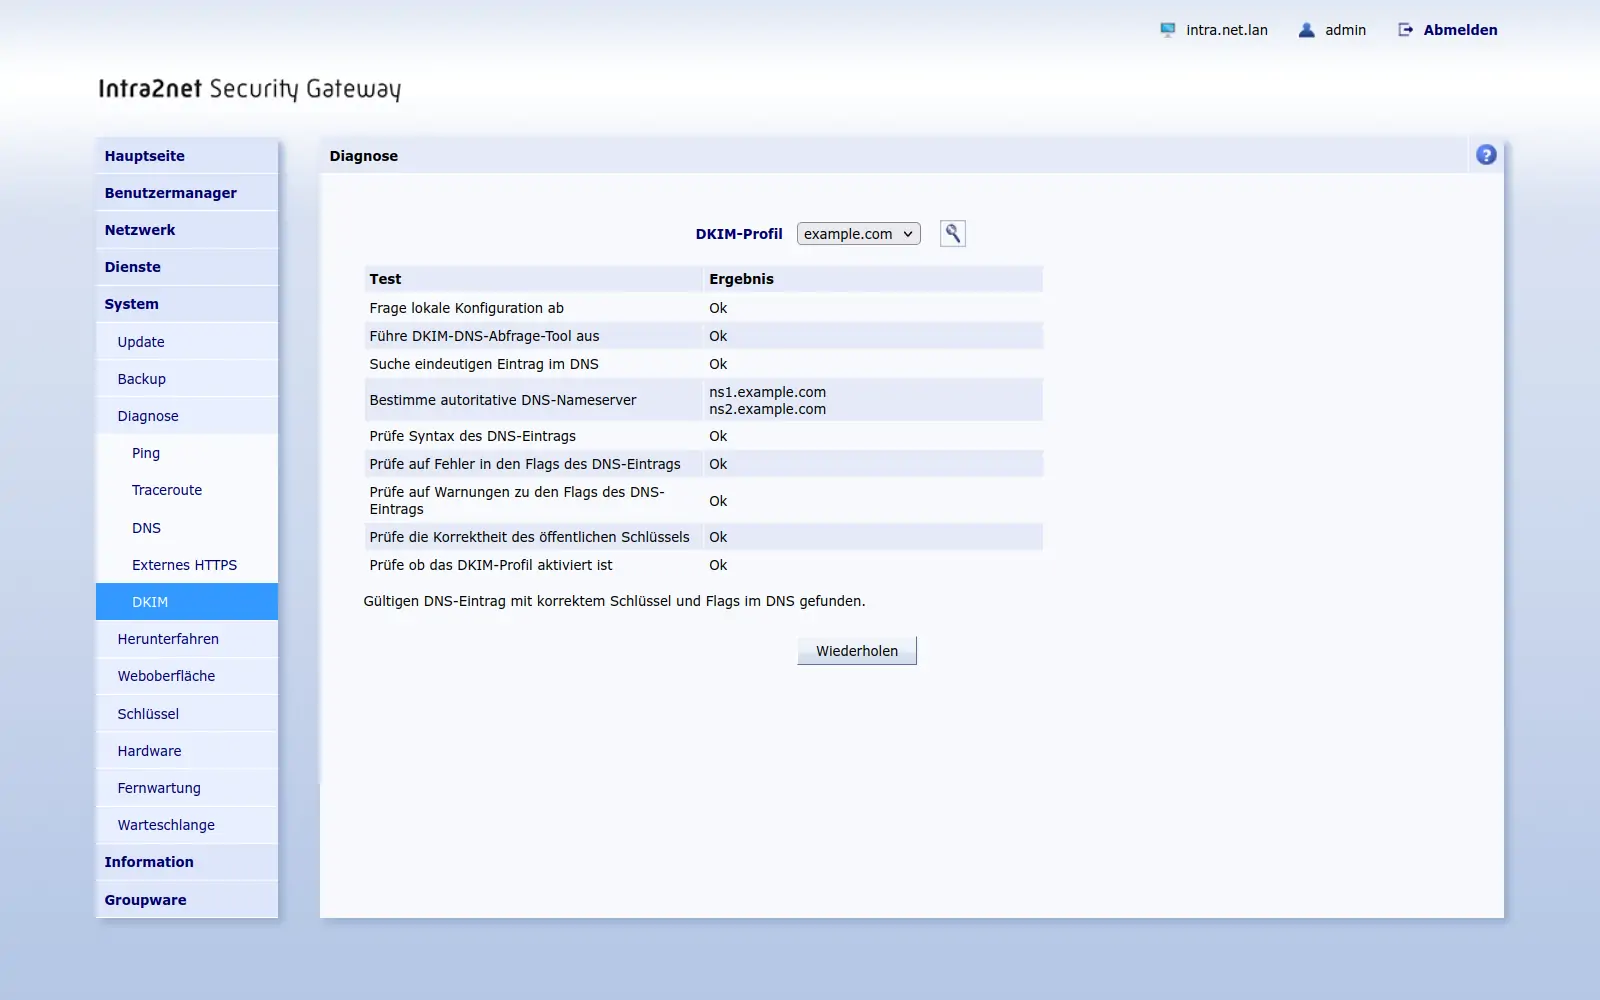Screen dimensions: 1600x1000
Task: Click the Wiederholen button
Action: point(857,651)
